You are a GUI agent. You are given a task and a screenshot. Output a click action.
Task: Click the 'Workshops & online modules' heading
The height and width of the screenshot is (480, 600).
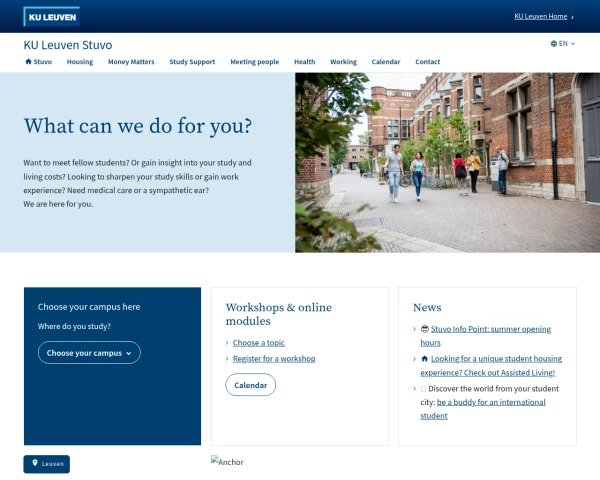[279, 314]
